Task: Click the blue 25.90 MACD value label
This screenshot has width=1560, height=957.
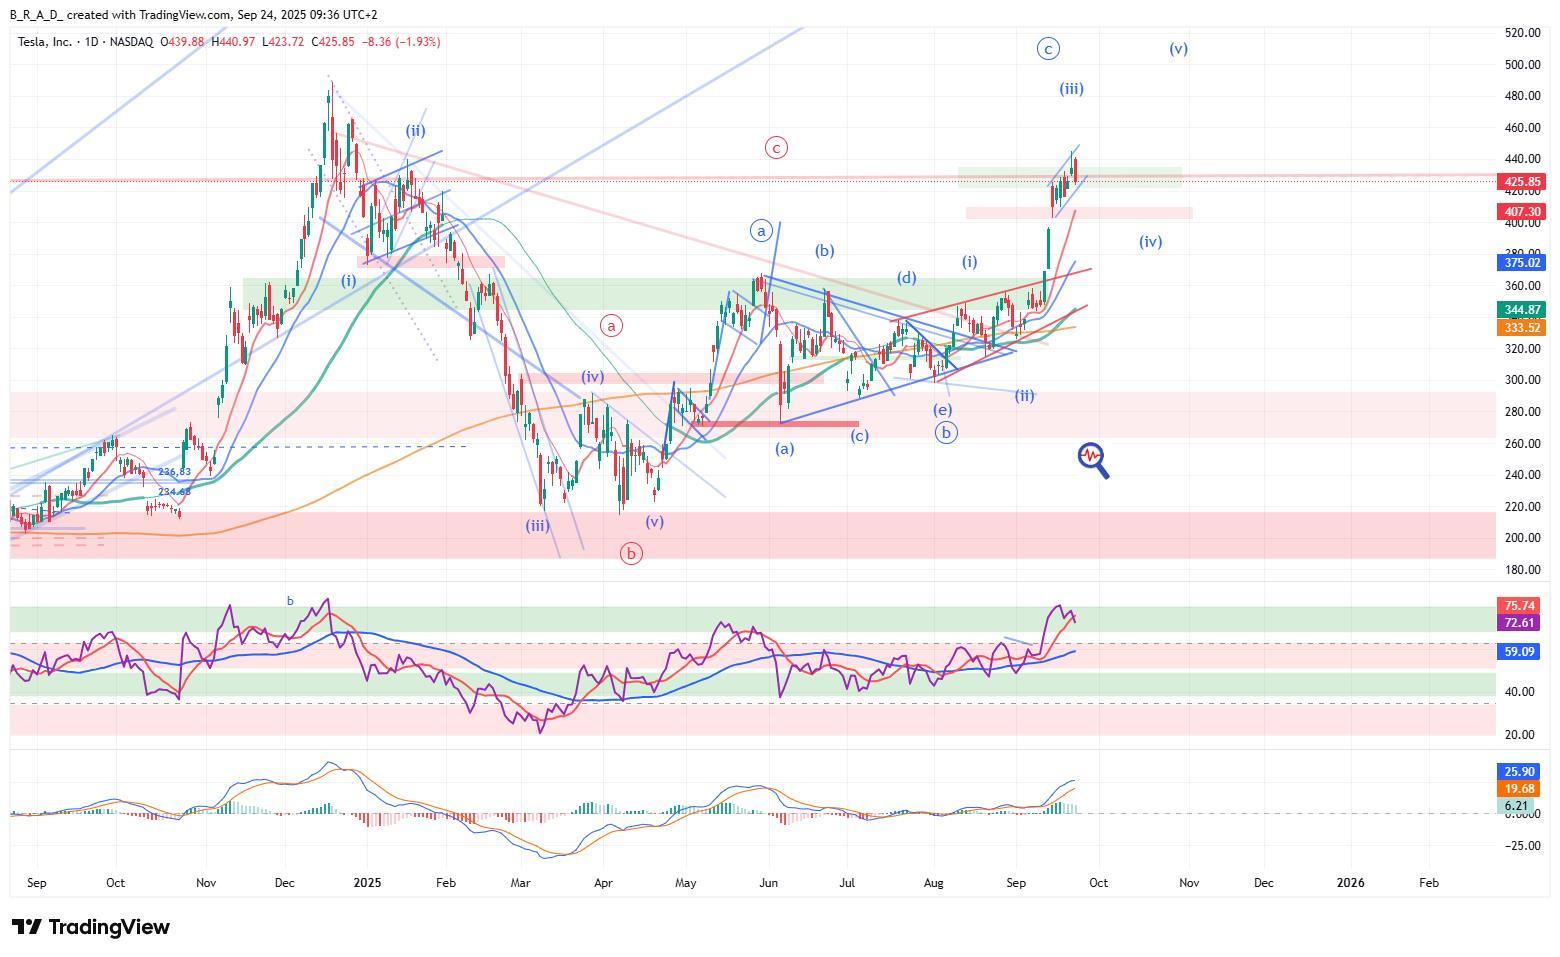Action: tap(1519, 772)
